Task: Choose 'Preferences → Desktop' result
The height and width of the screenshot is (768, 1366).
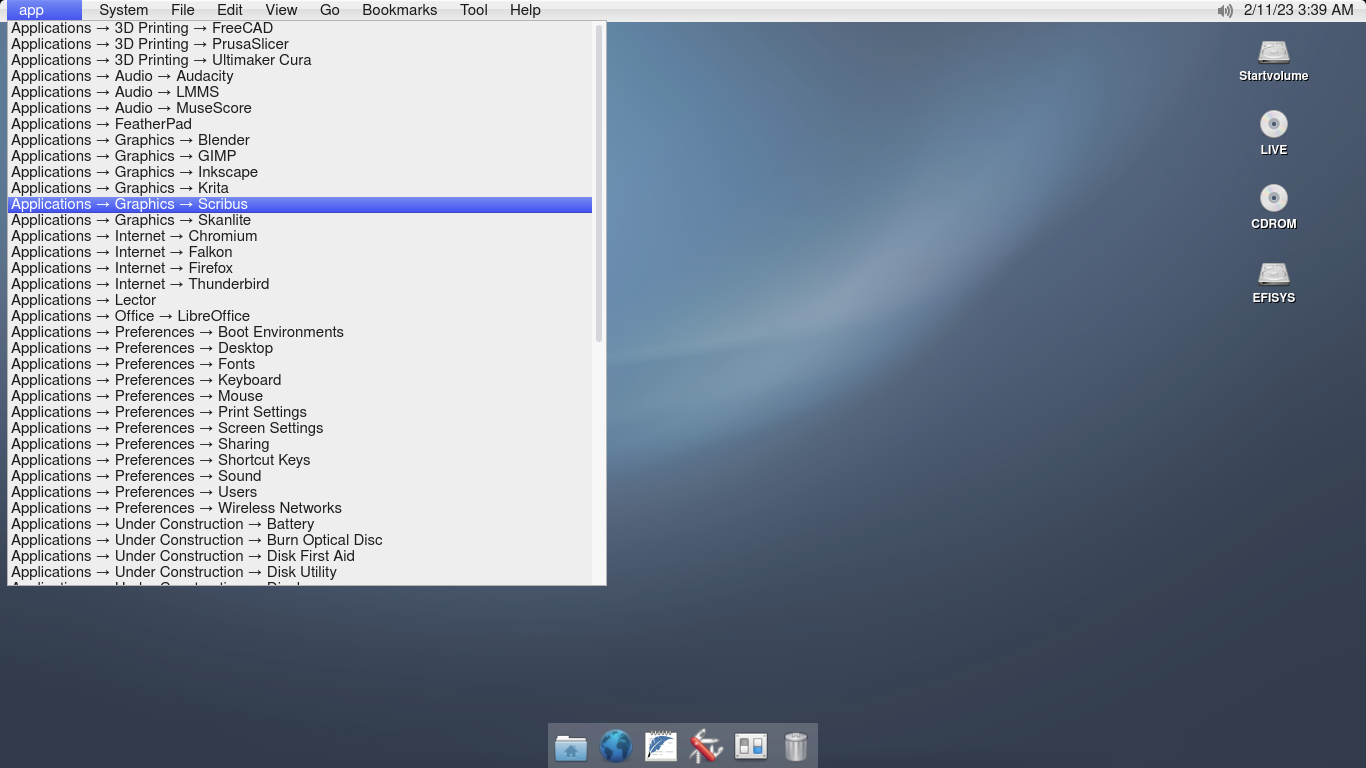Action: tap(300, 348)
